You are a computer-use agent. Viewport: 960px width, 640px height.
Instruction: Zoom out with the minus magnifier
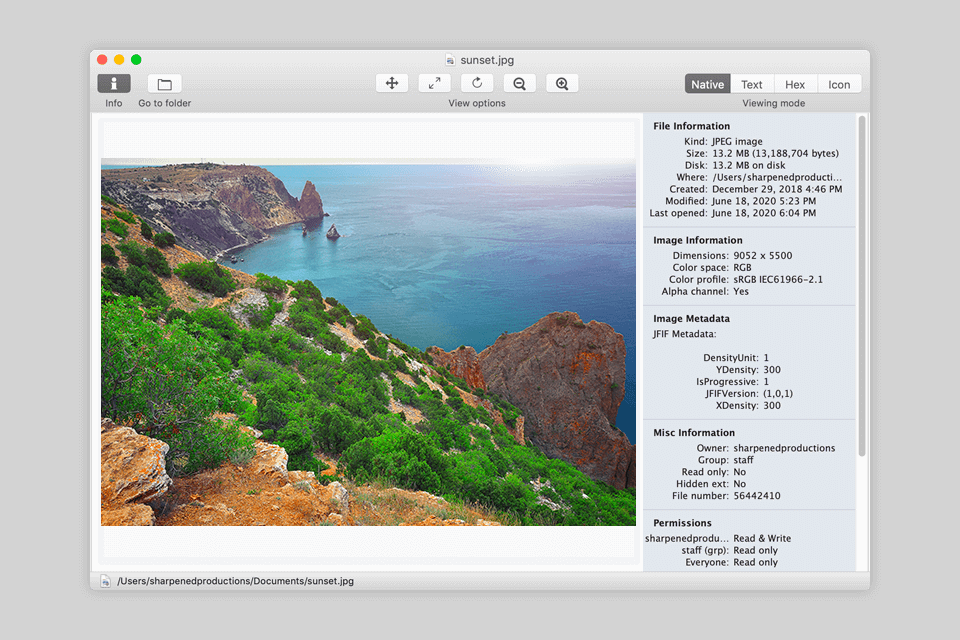[520, 83]
